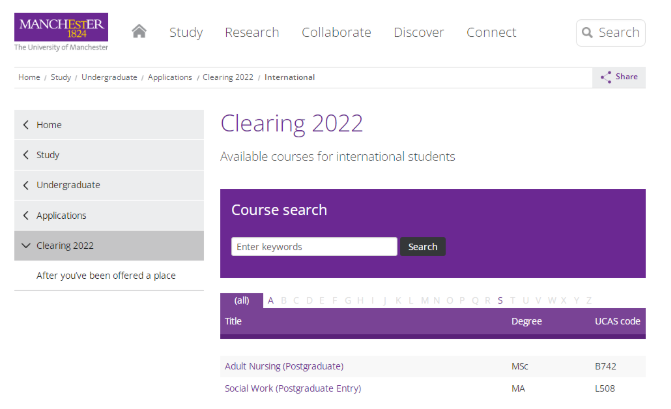Click the Enter keywords input field
The width and height of the screenshot is (671, 409).
coord(314,247)
